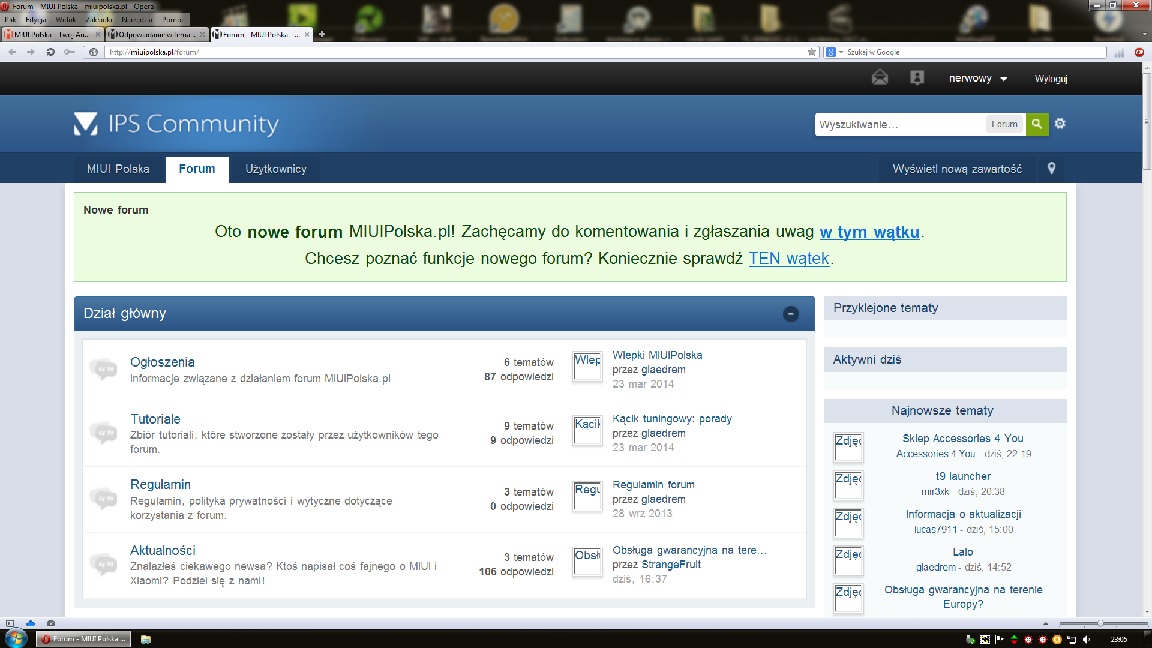Viewport: 1152px width, 648px height.
Task: Click the notifications icon beside the username
Action: click(917, 78)
